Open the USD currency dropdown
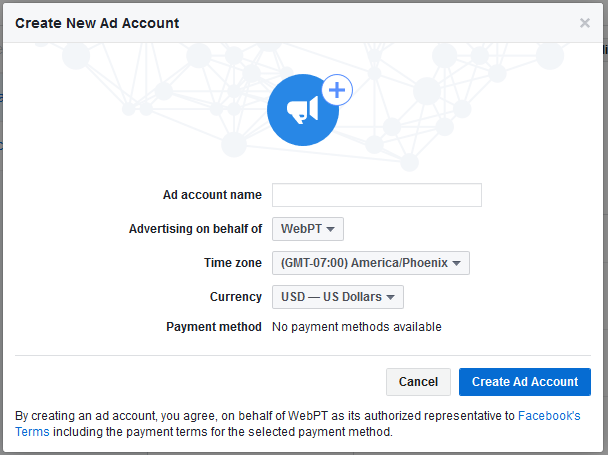 [338, 297]
